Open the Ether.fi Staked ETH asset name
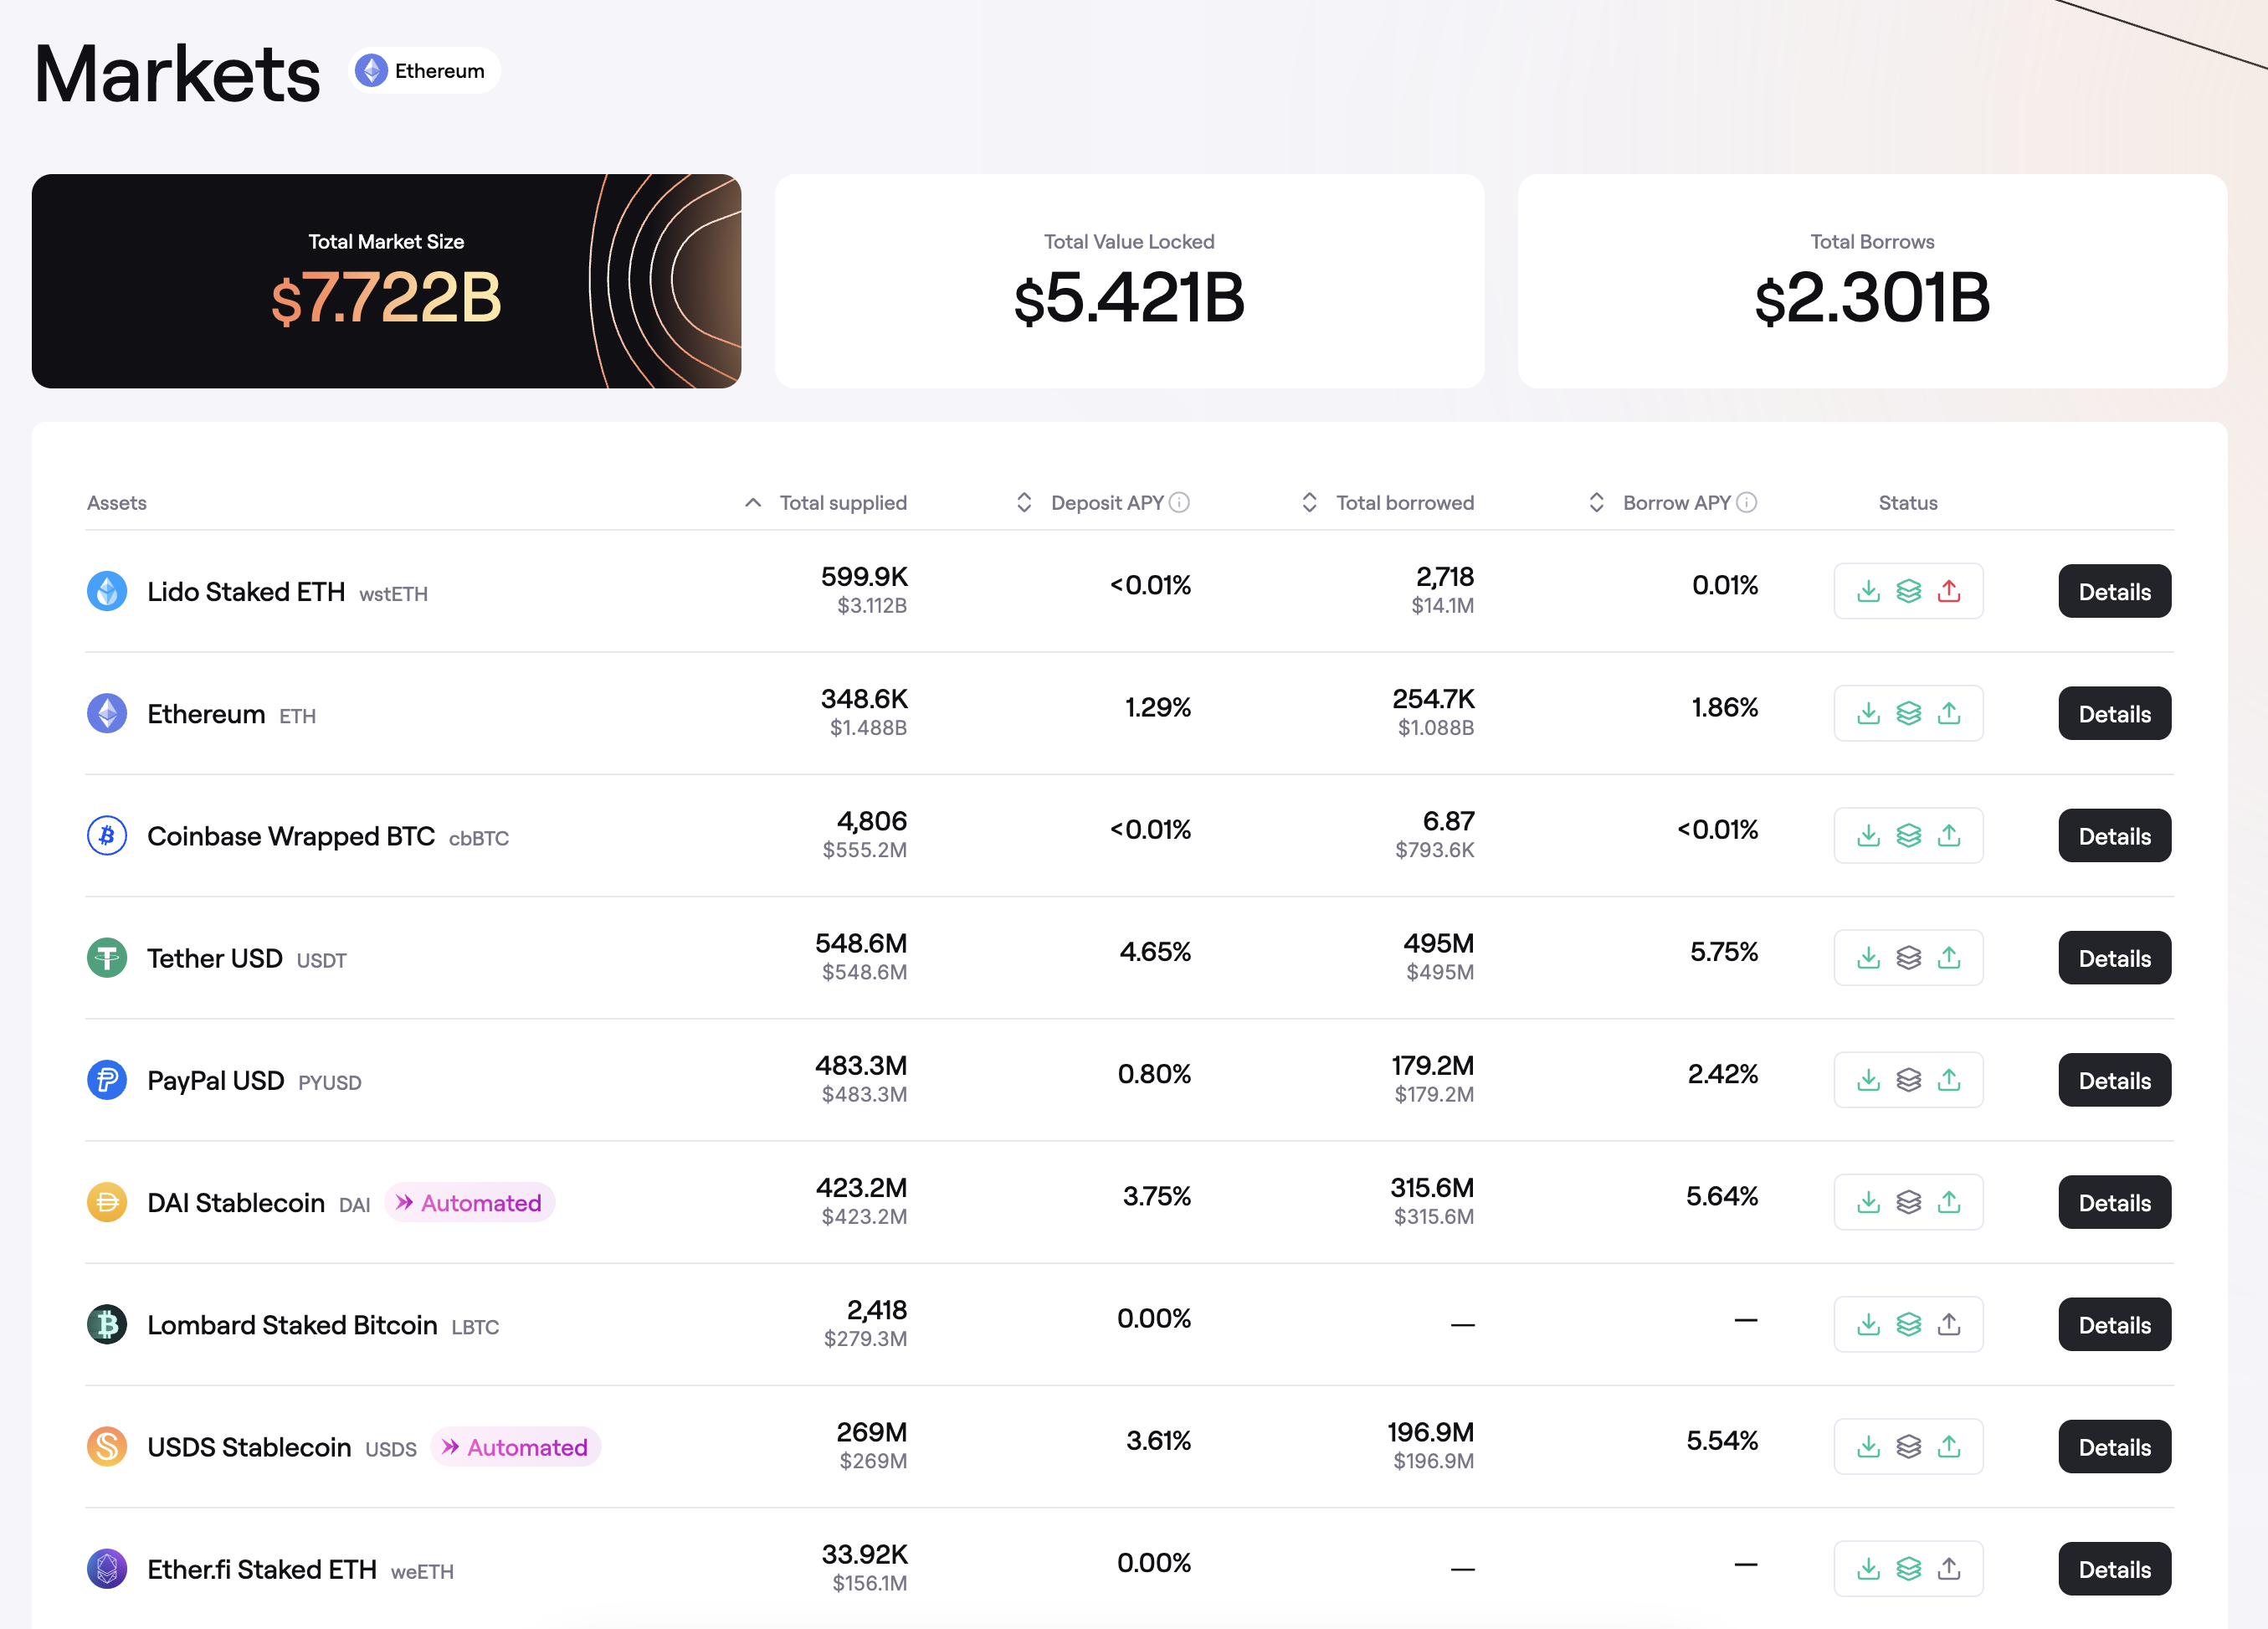The width and height of the screenshot is (2268, 1629). pos(262,1569)
